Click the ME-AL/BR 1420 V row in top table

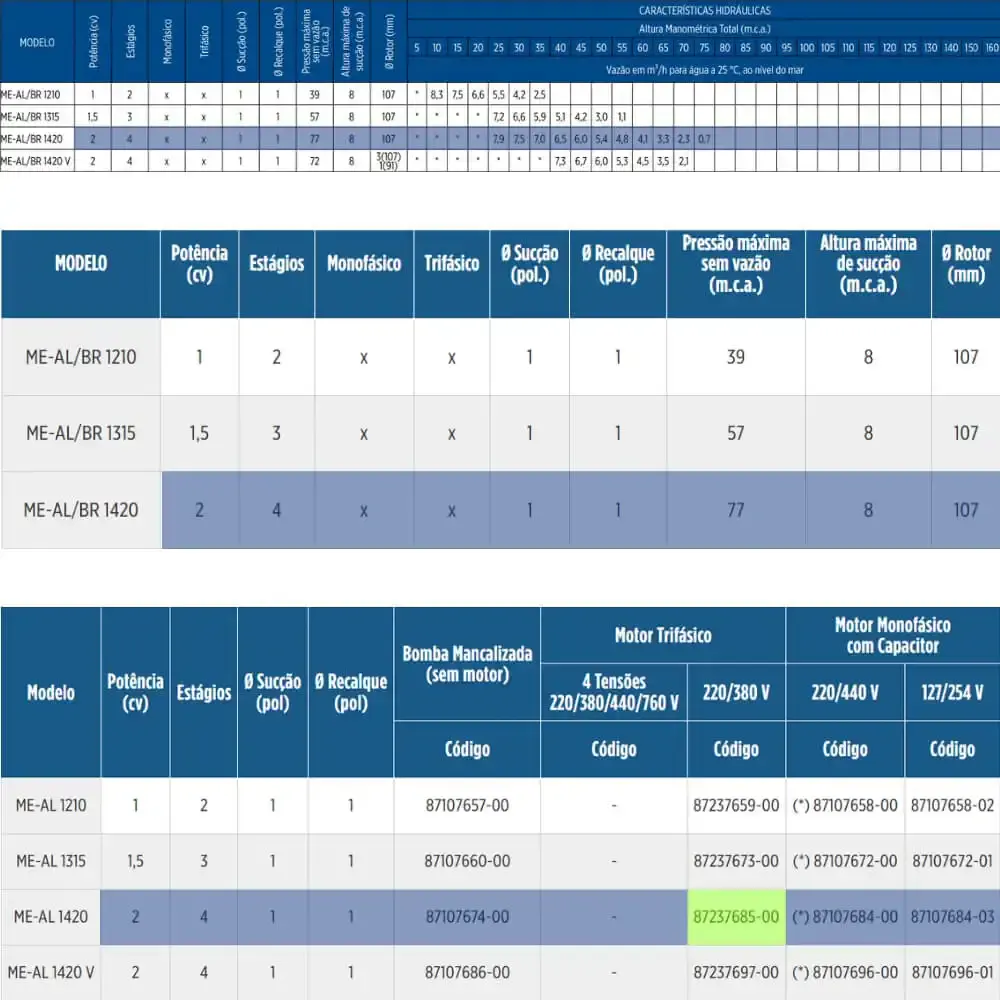500,161
